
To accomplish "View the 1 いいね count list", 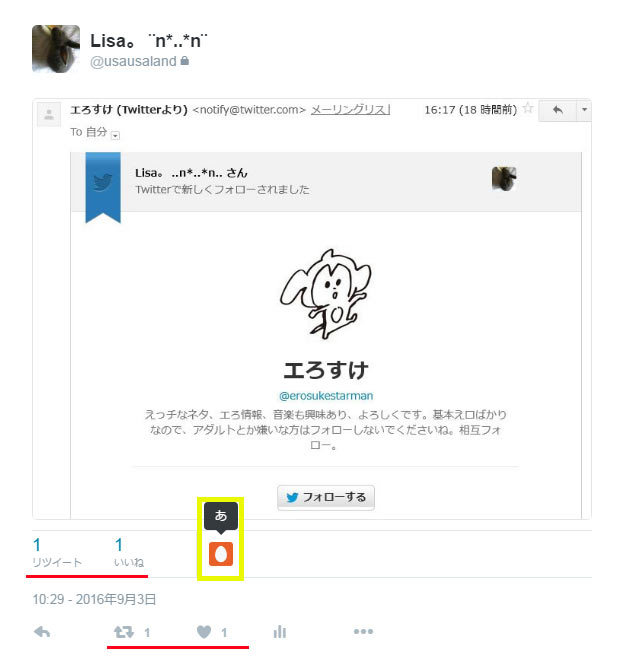I will click(129, 552).
